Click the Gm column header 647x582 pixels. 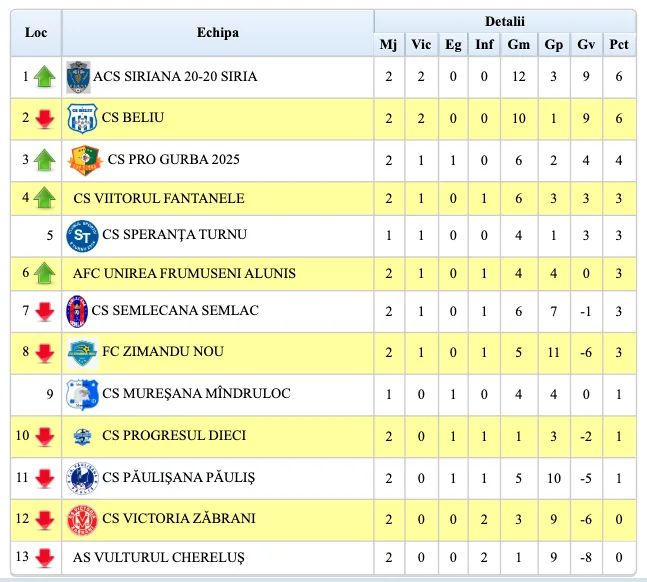(x=518, y=44)
